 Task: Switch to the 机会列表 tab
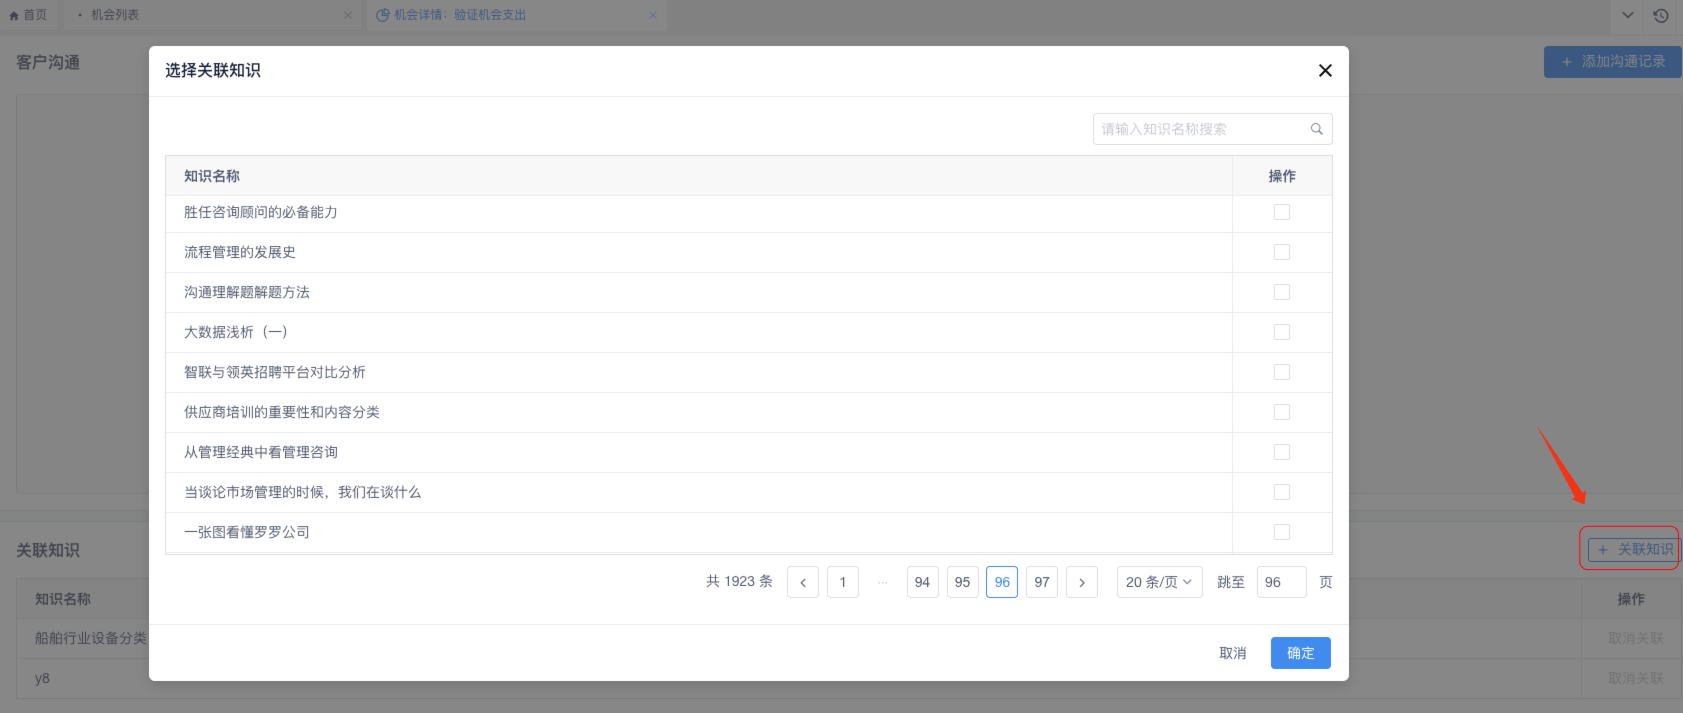click(x=115, y=15)
